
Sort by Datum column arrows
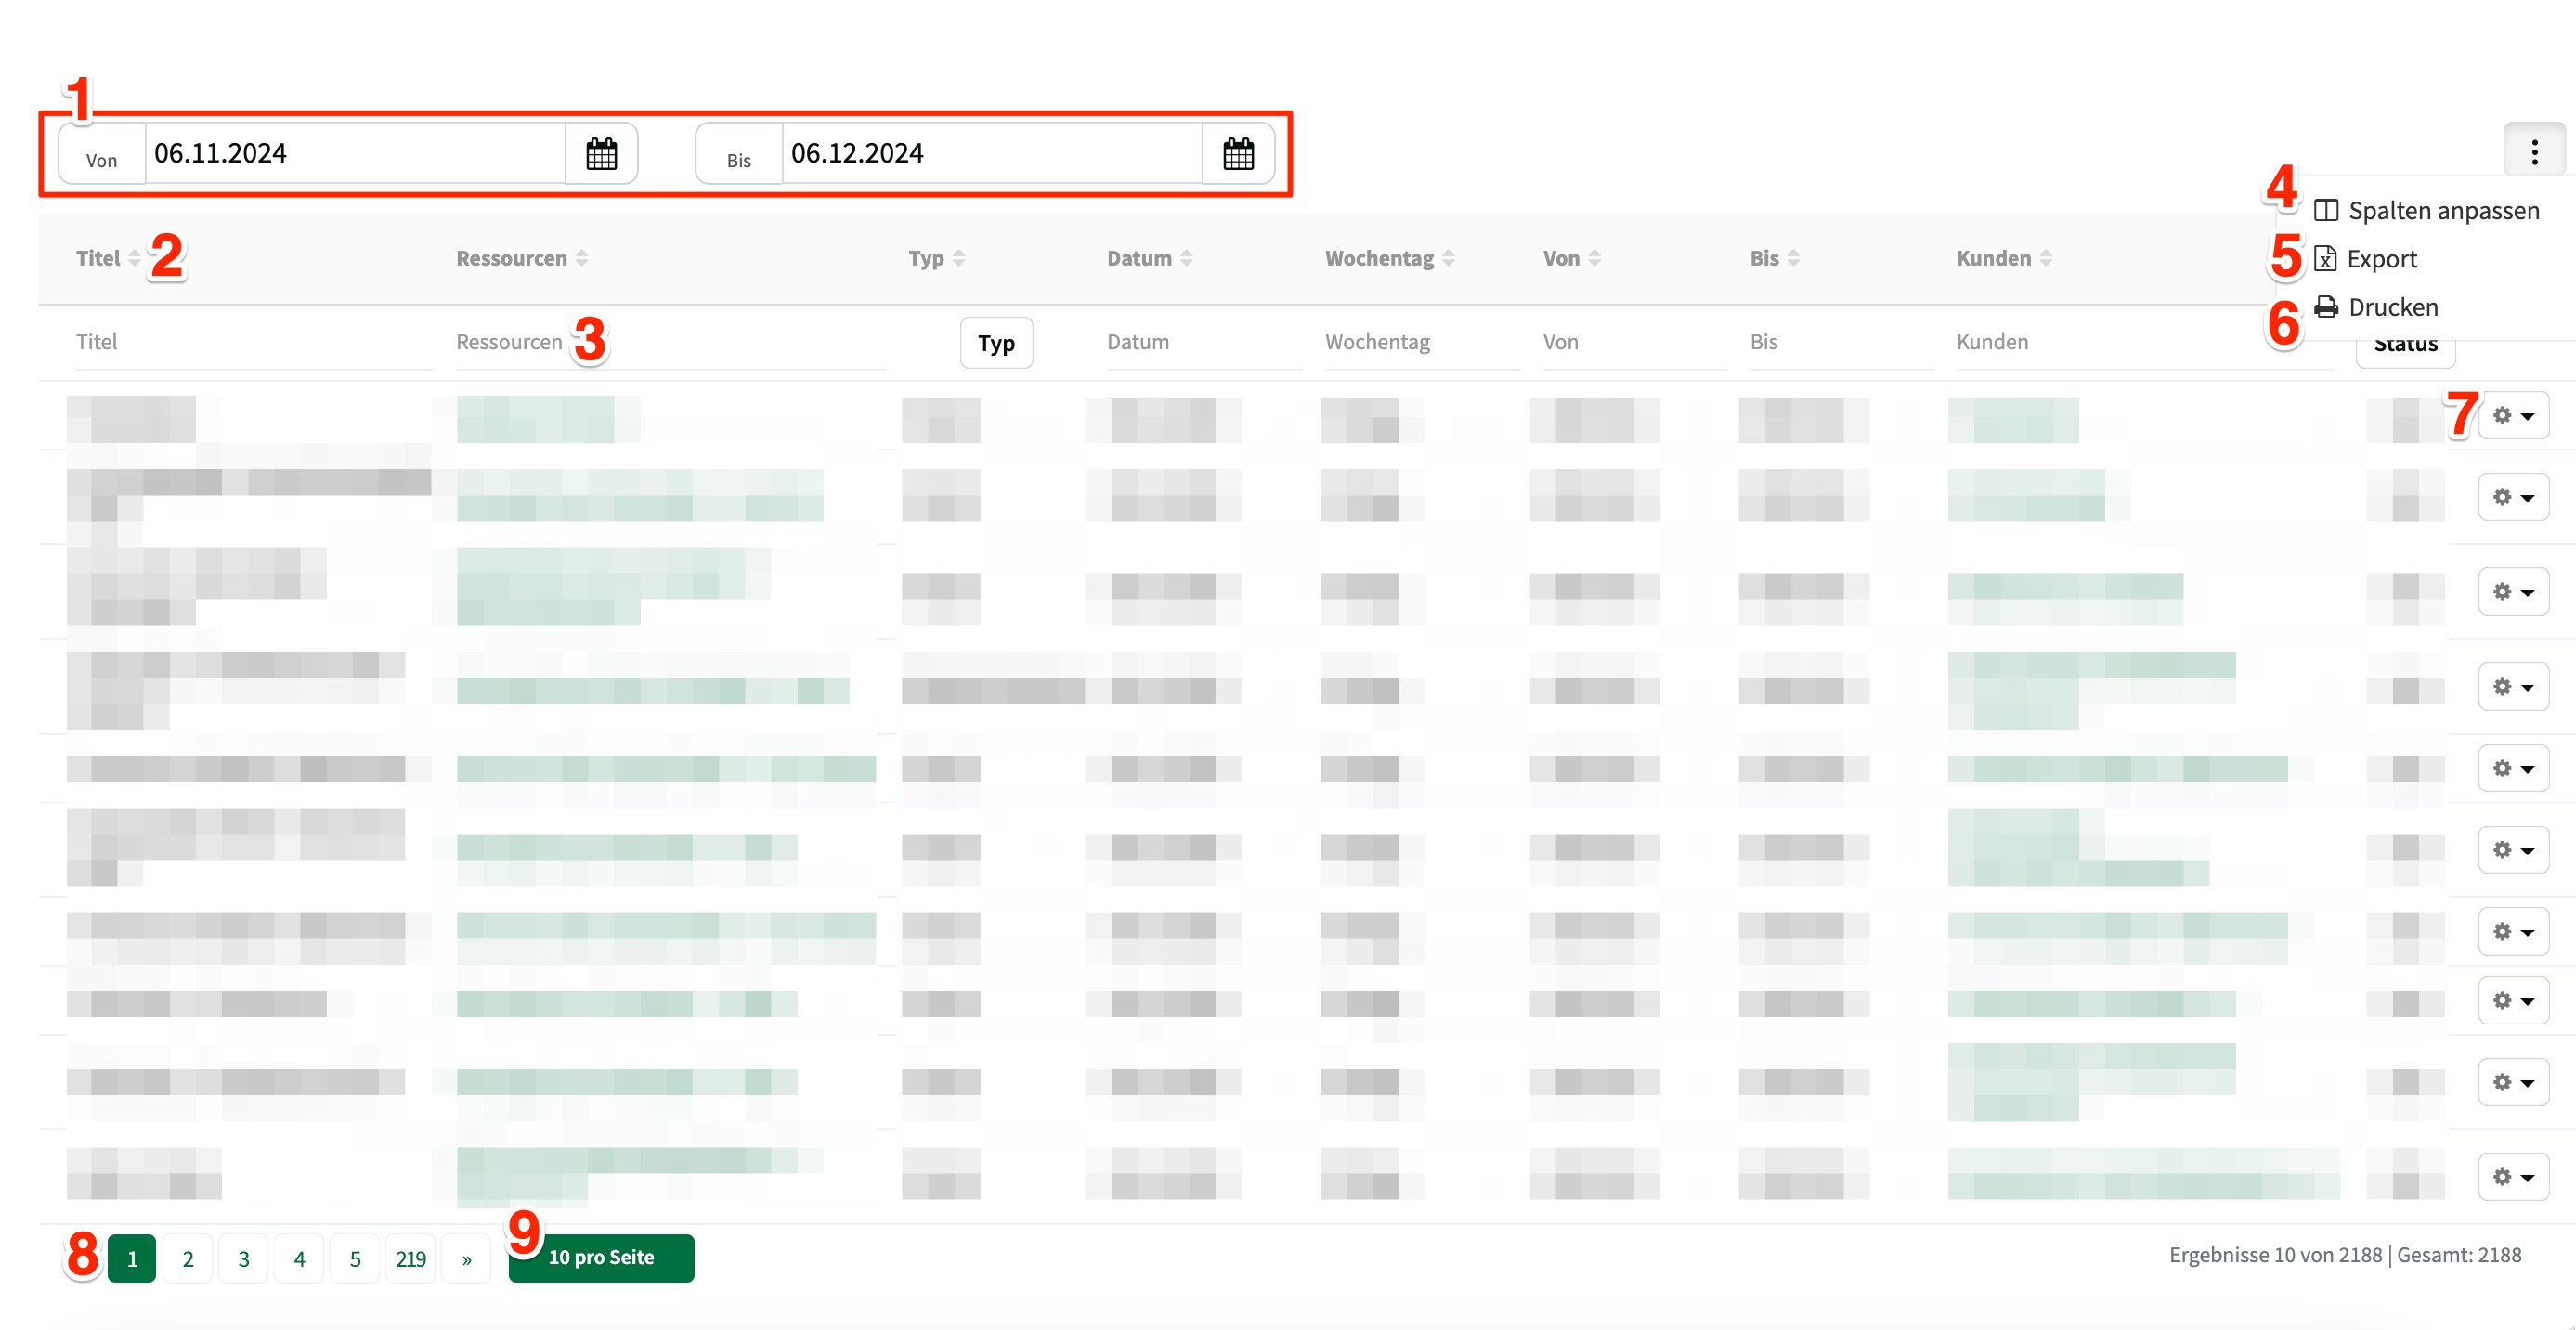[x=1186, y=259]
